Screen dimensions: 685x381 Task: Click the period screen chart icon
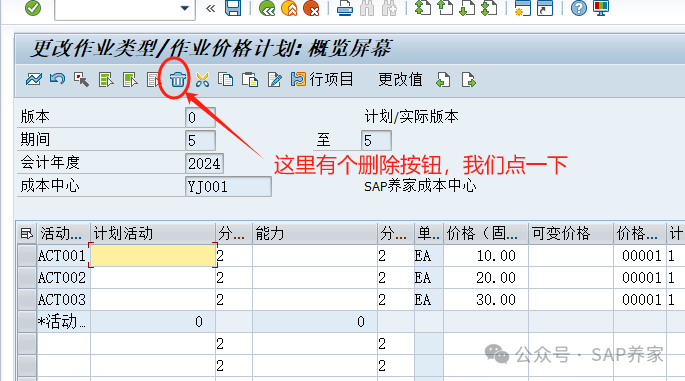coord(34,80)
